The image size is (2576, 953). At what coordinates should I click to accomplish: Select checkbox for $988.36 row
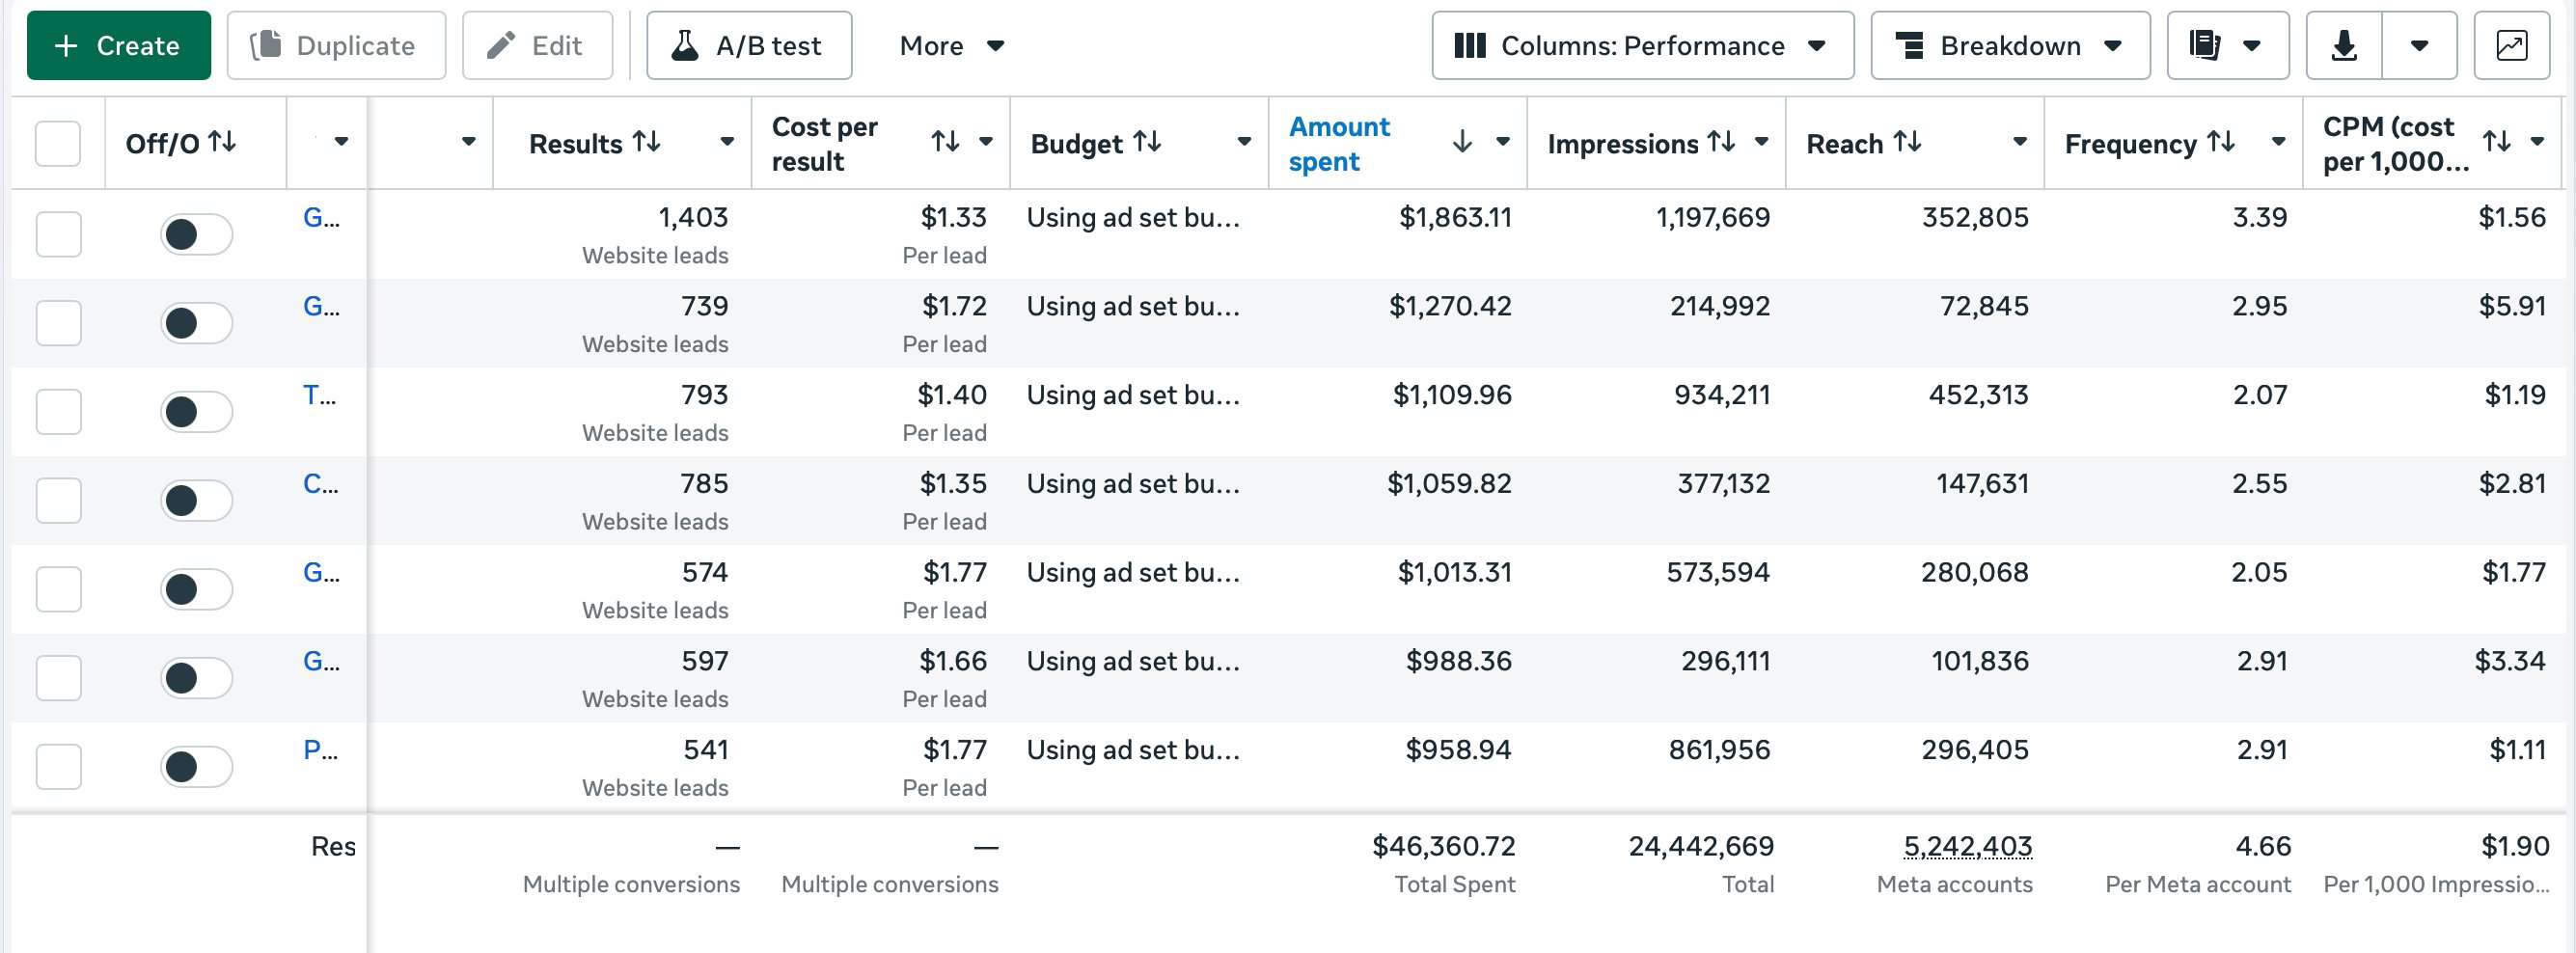click(58, 679)
